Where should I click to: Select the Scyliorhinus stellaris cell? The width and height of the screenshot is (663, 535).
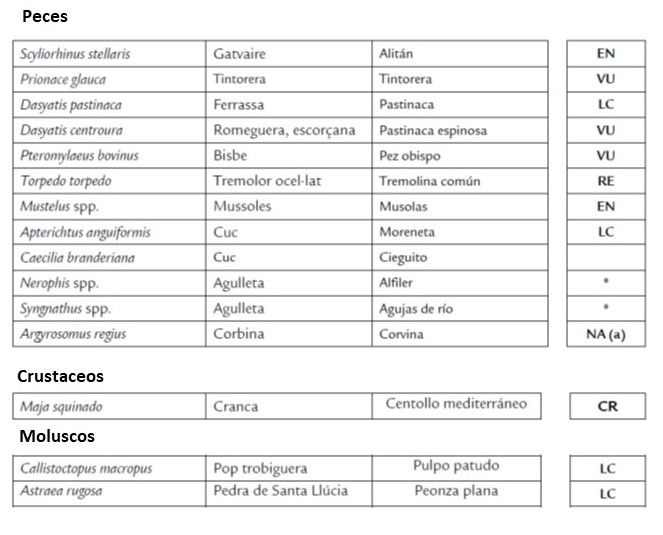pyautogui.click(x=75, y=54)
